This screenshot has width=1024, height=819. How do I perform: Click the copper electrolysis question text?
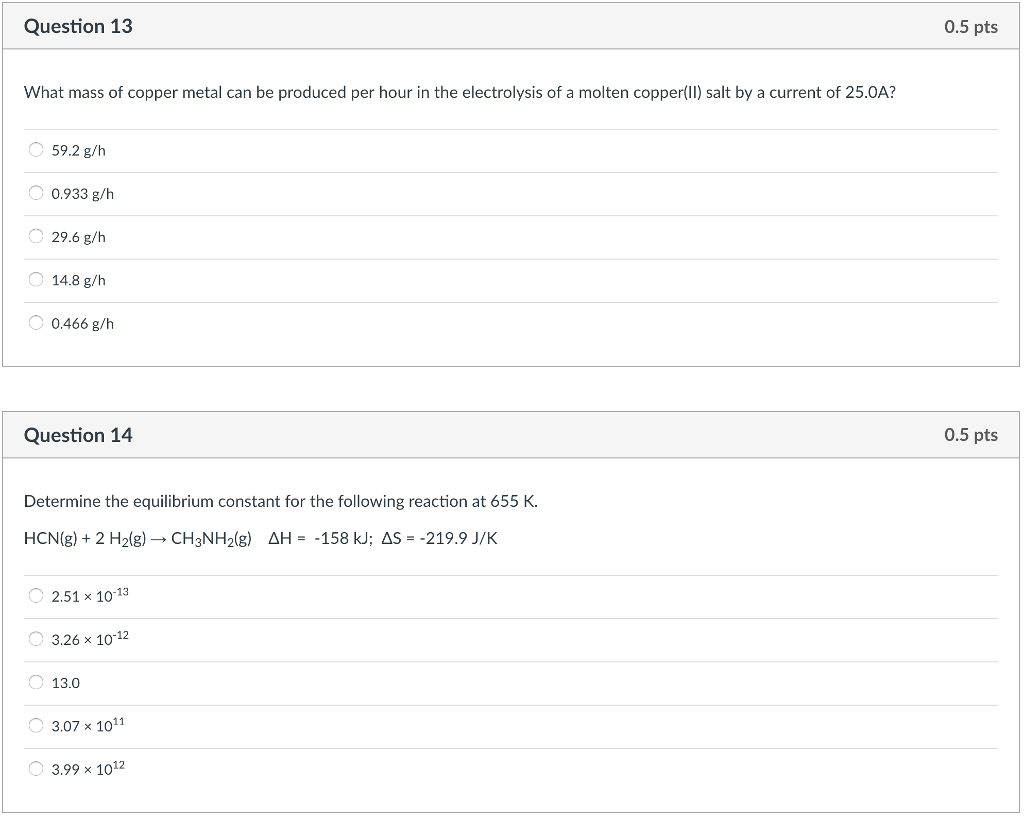pyautogui.click(x=460, y=93)
